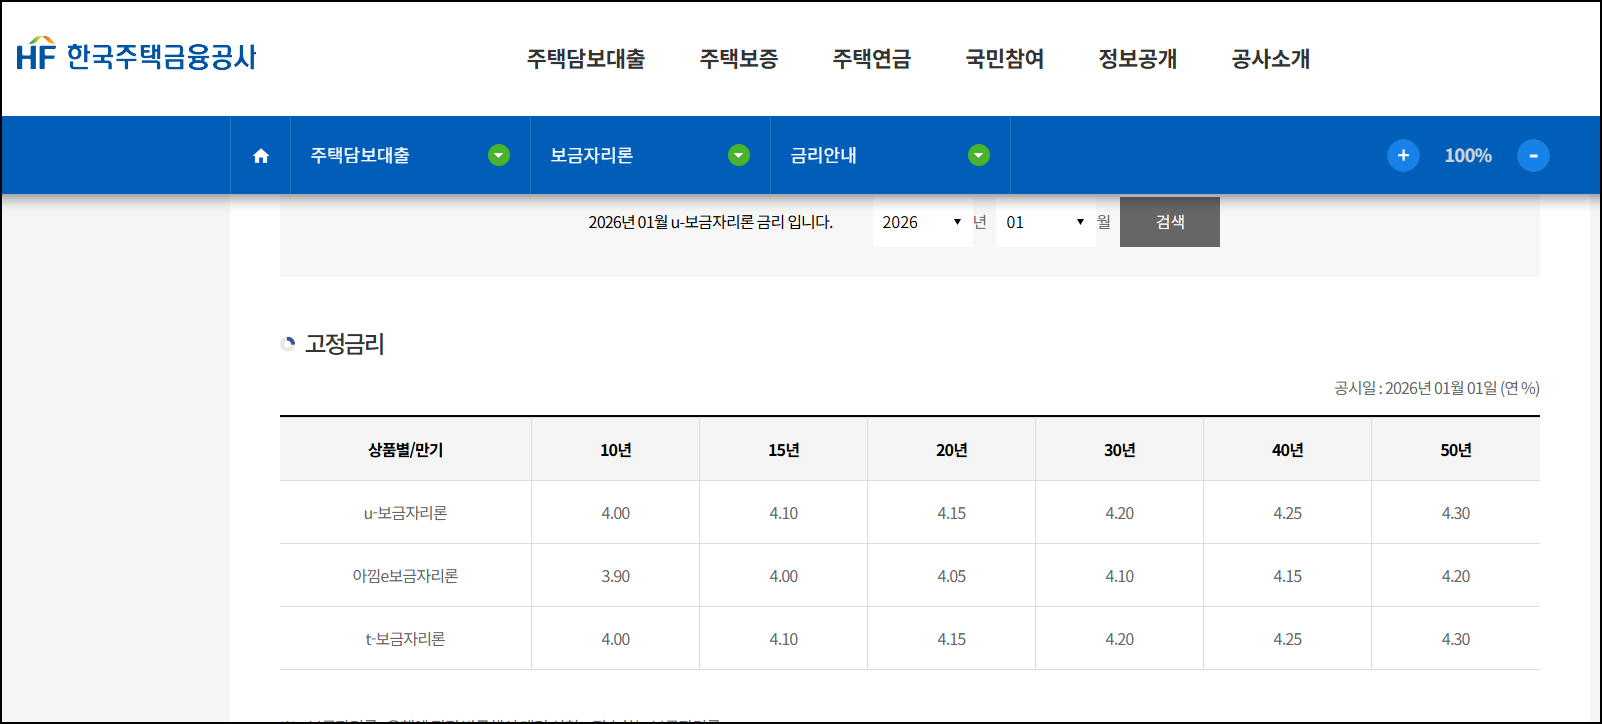Viewport: 1602px width, 724px height.
Task: Click the 30년 column header
Action: coord(1120,450)
